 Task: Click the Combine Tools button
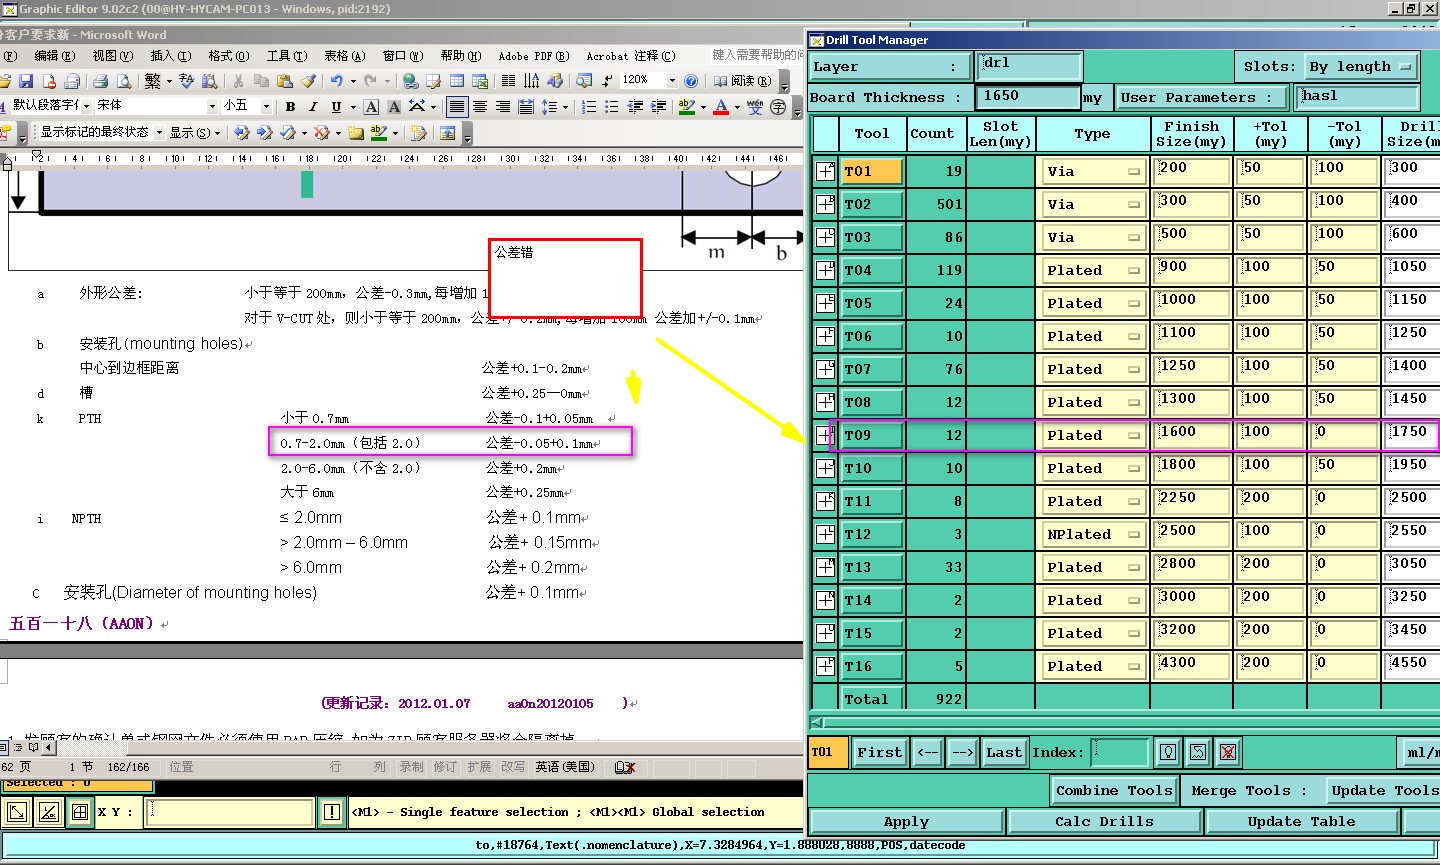pos(1114,790)
